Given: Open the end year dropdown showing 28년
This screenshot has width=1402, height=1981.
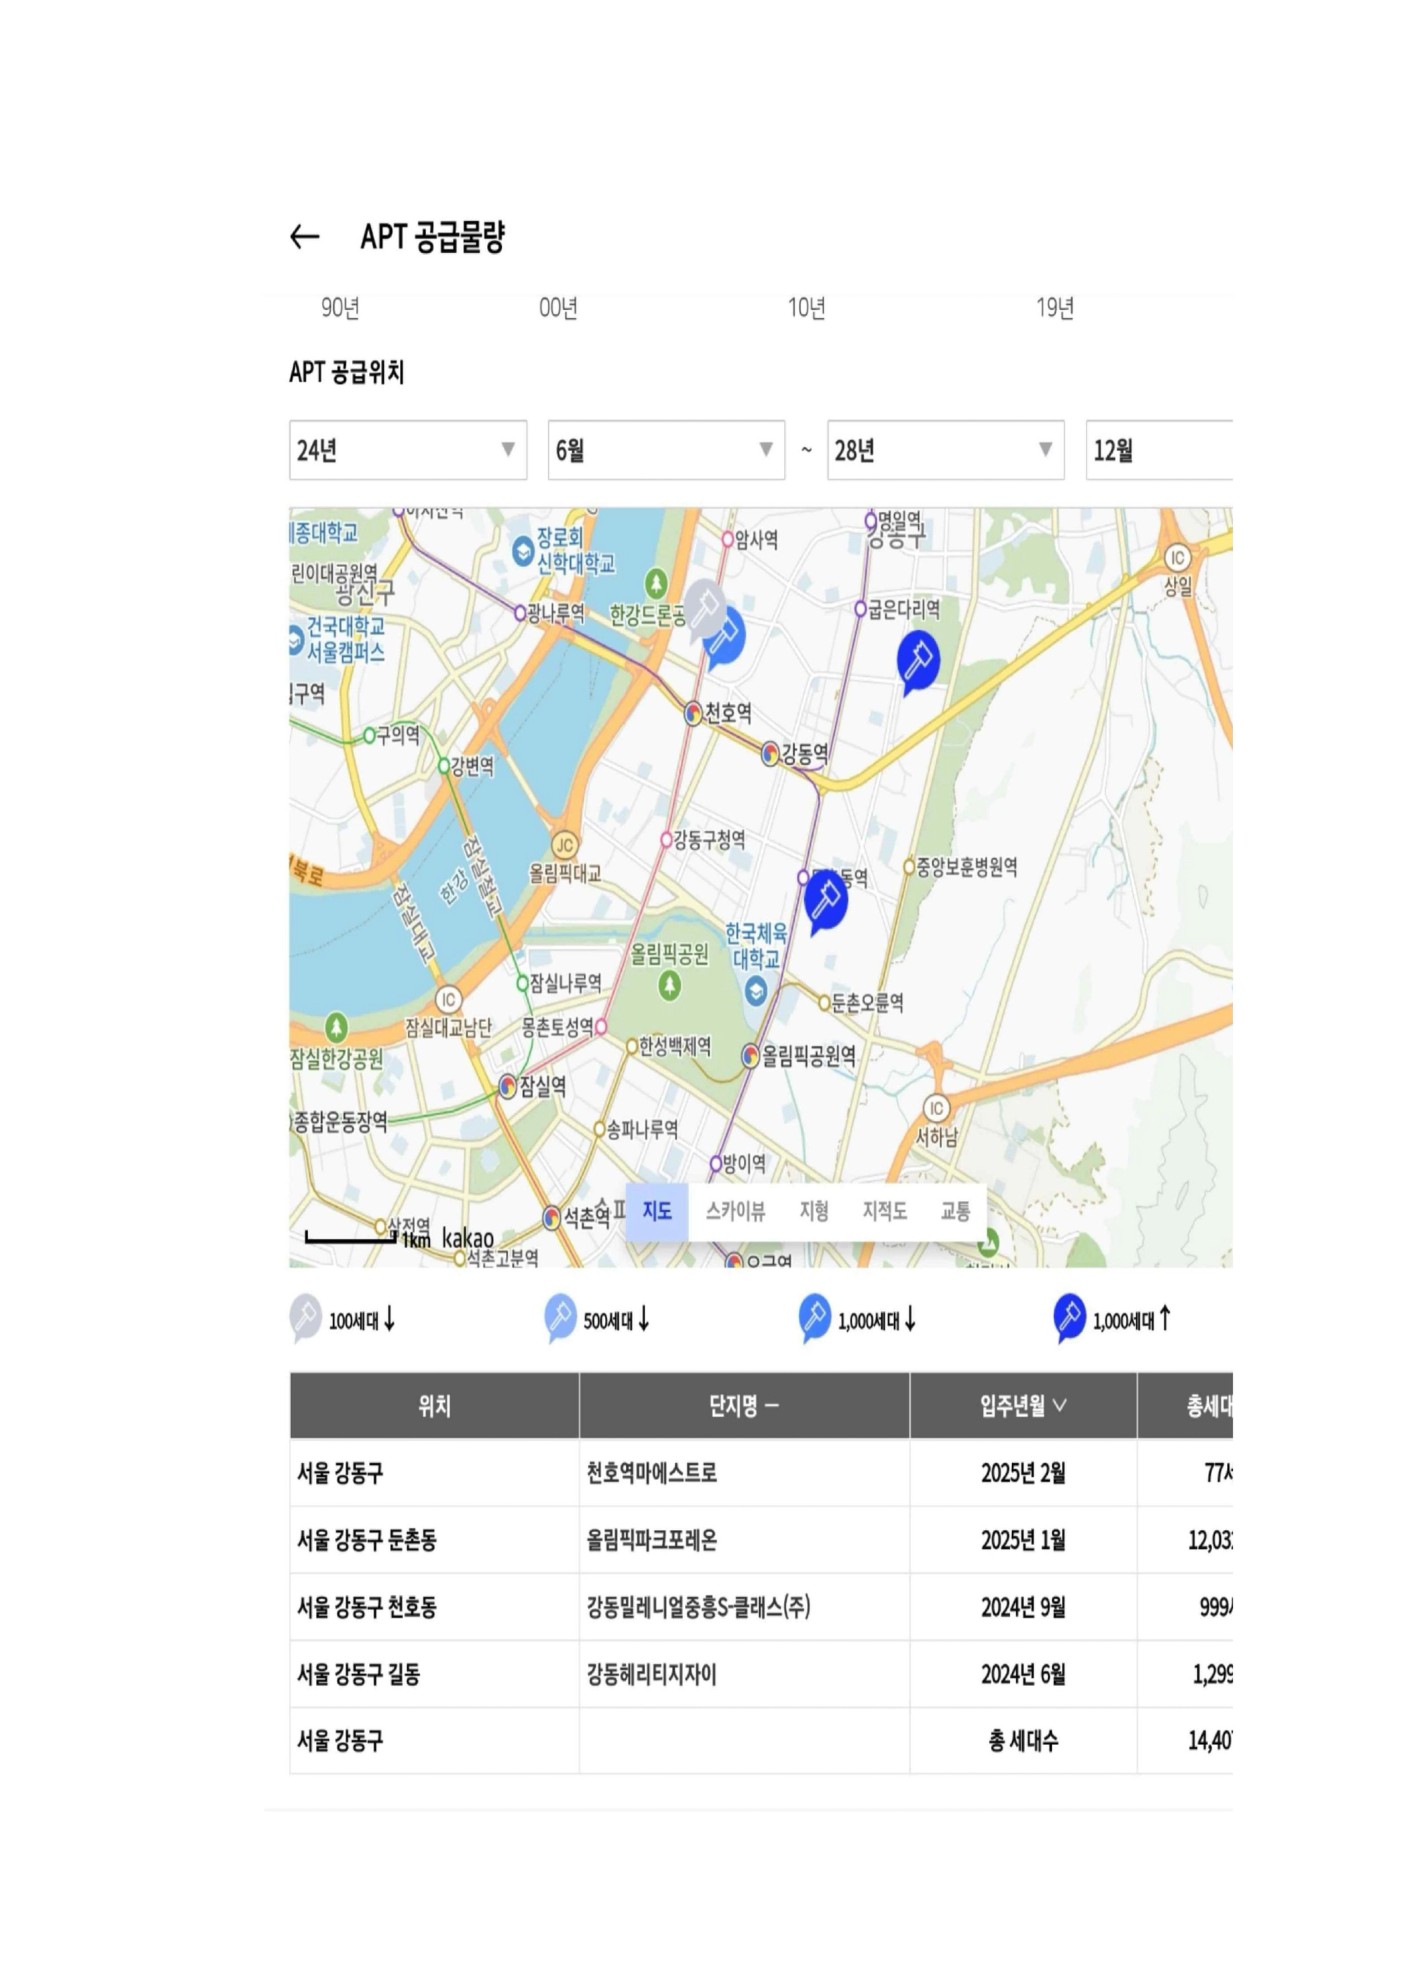Looking at the screenshot, I should [x=945, y=450].
